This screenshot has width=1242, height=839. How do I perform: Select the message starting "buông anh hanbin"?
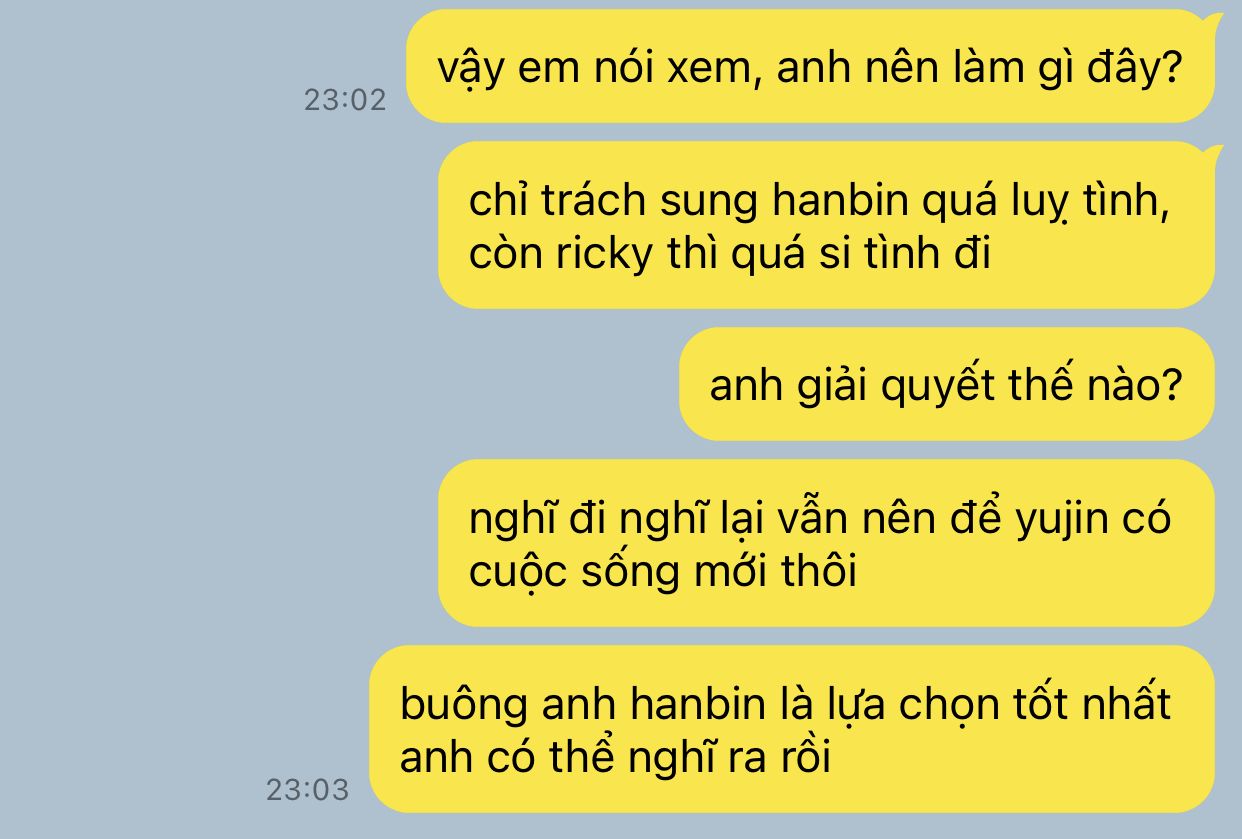click(792, 729)
